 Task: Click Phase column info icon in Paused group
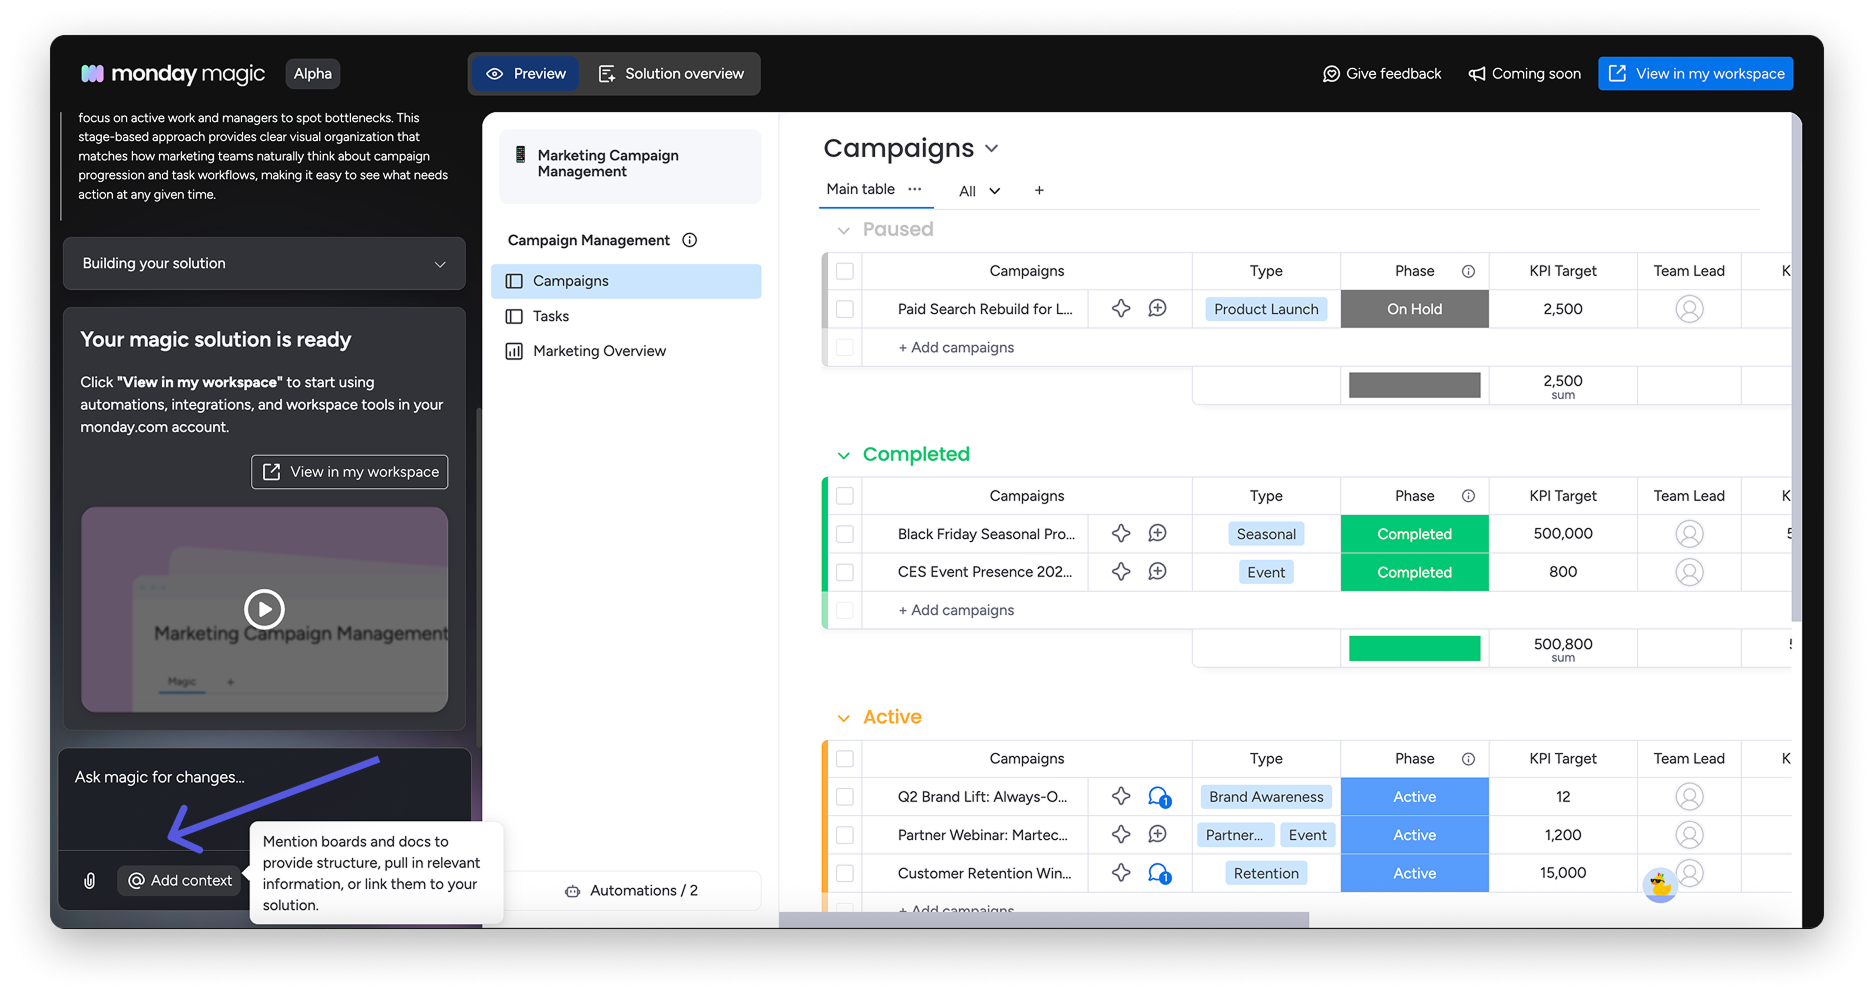(1468, 271)
